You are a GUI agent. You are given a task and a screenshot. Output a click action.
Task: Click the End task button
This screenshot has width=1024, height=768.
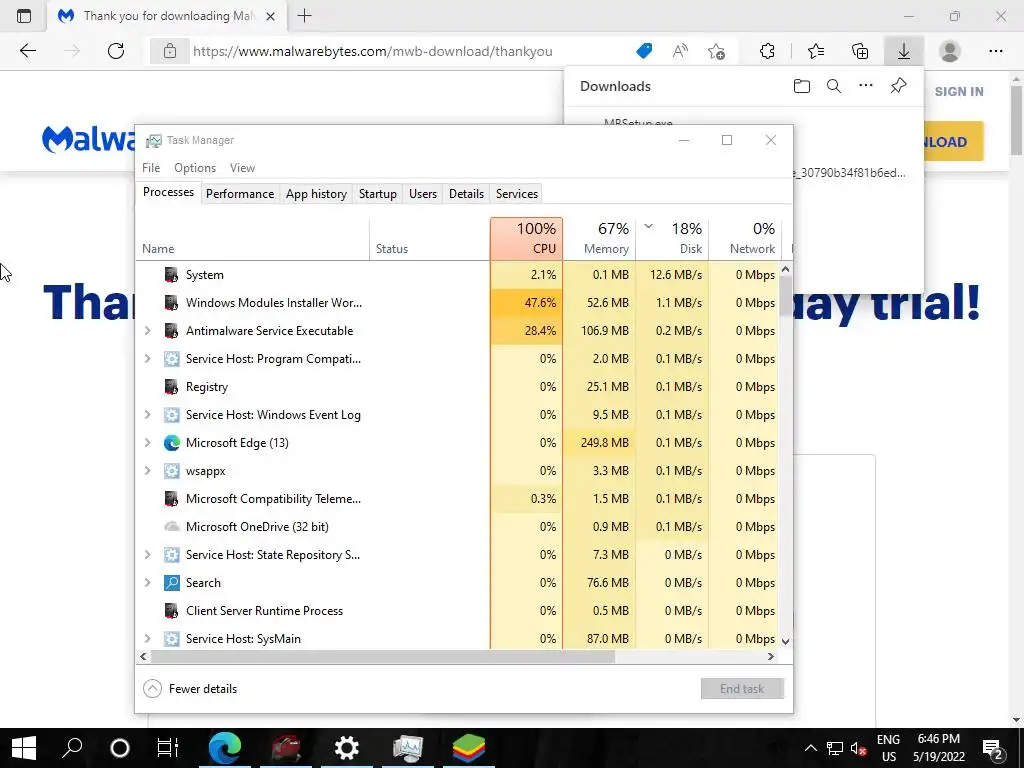tap(742, 688)
